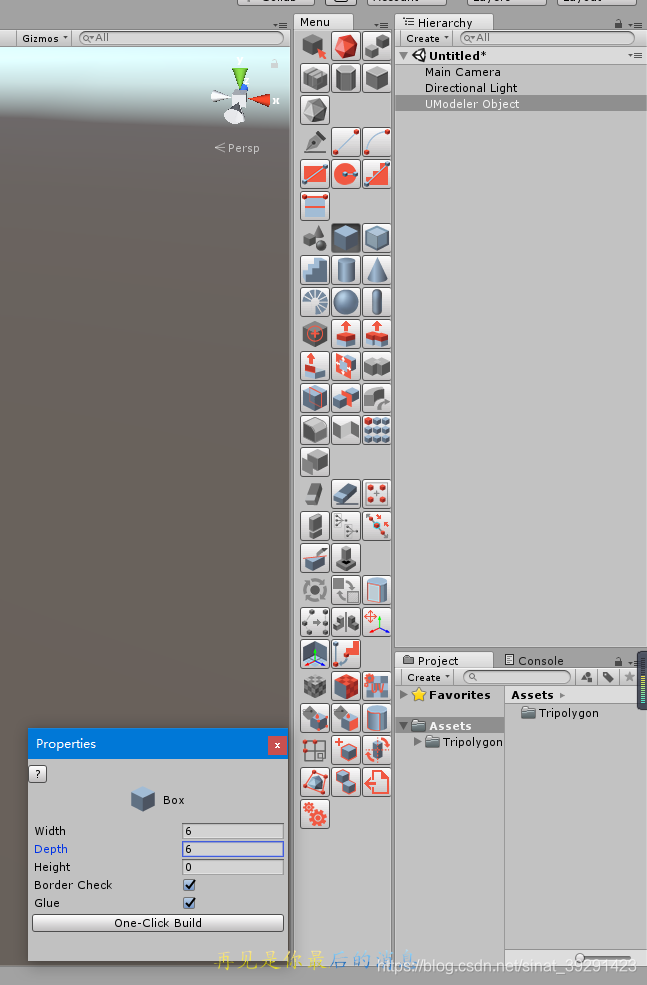The width and height of the screenshot is (647, 985).
Task: Click the One-Click Build button
Action: pos(158,923)
